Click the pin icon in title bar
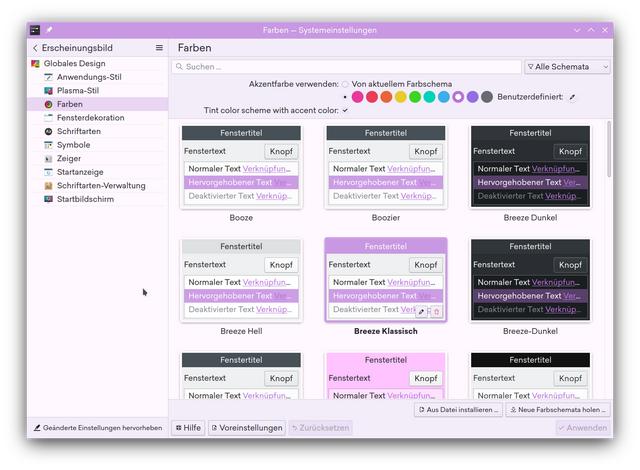This screenshot has width=640, height=470. coord(49,30)
